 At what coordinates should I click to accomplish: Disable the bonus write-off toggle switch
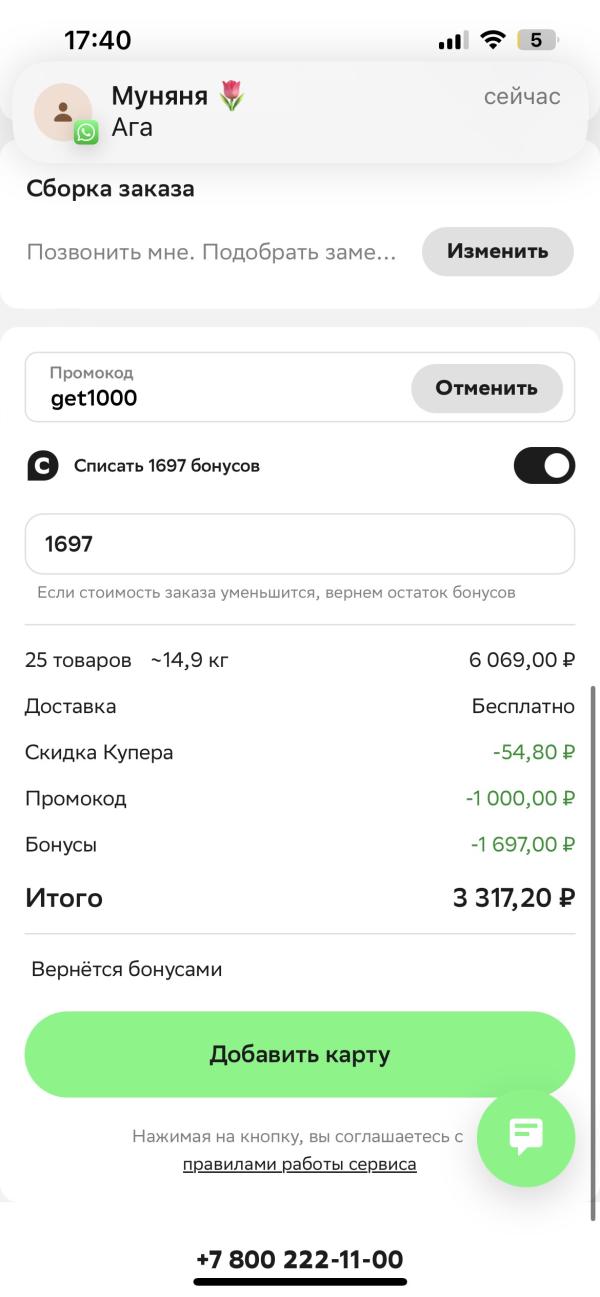tap(544, 465)
